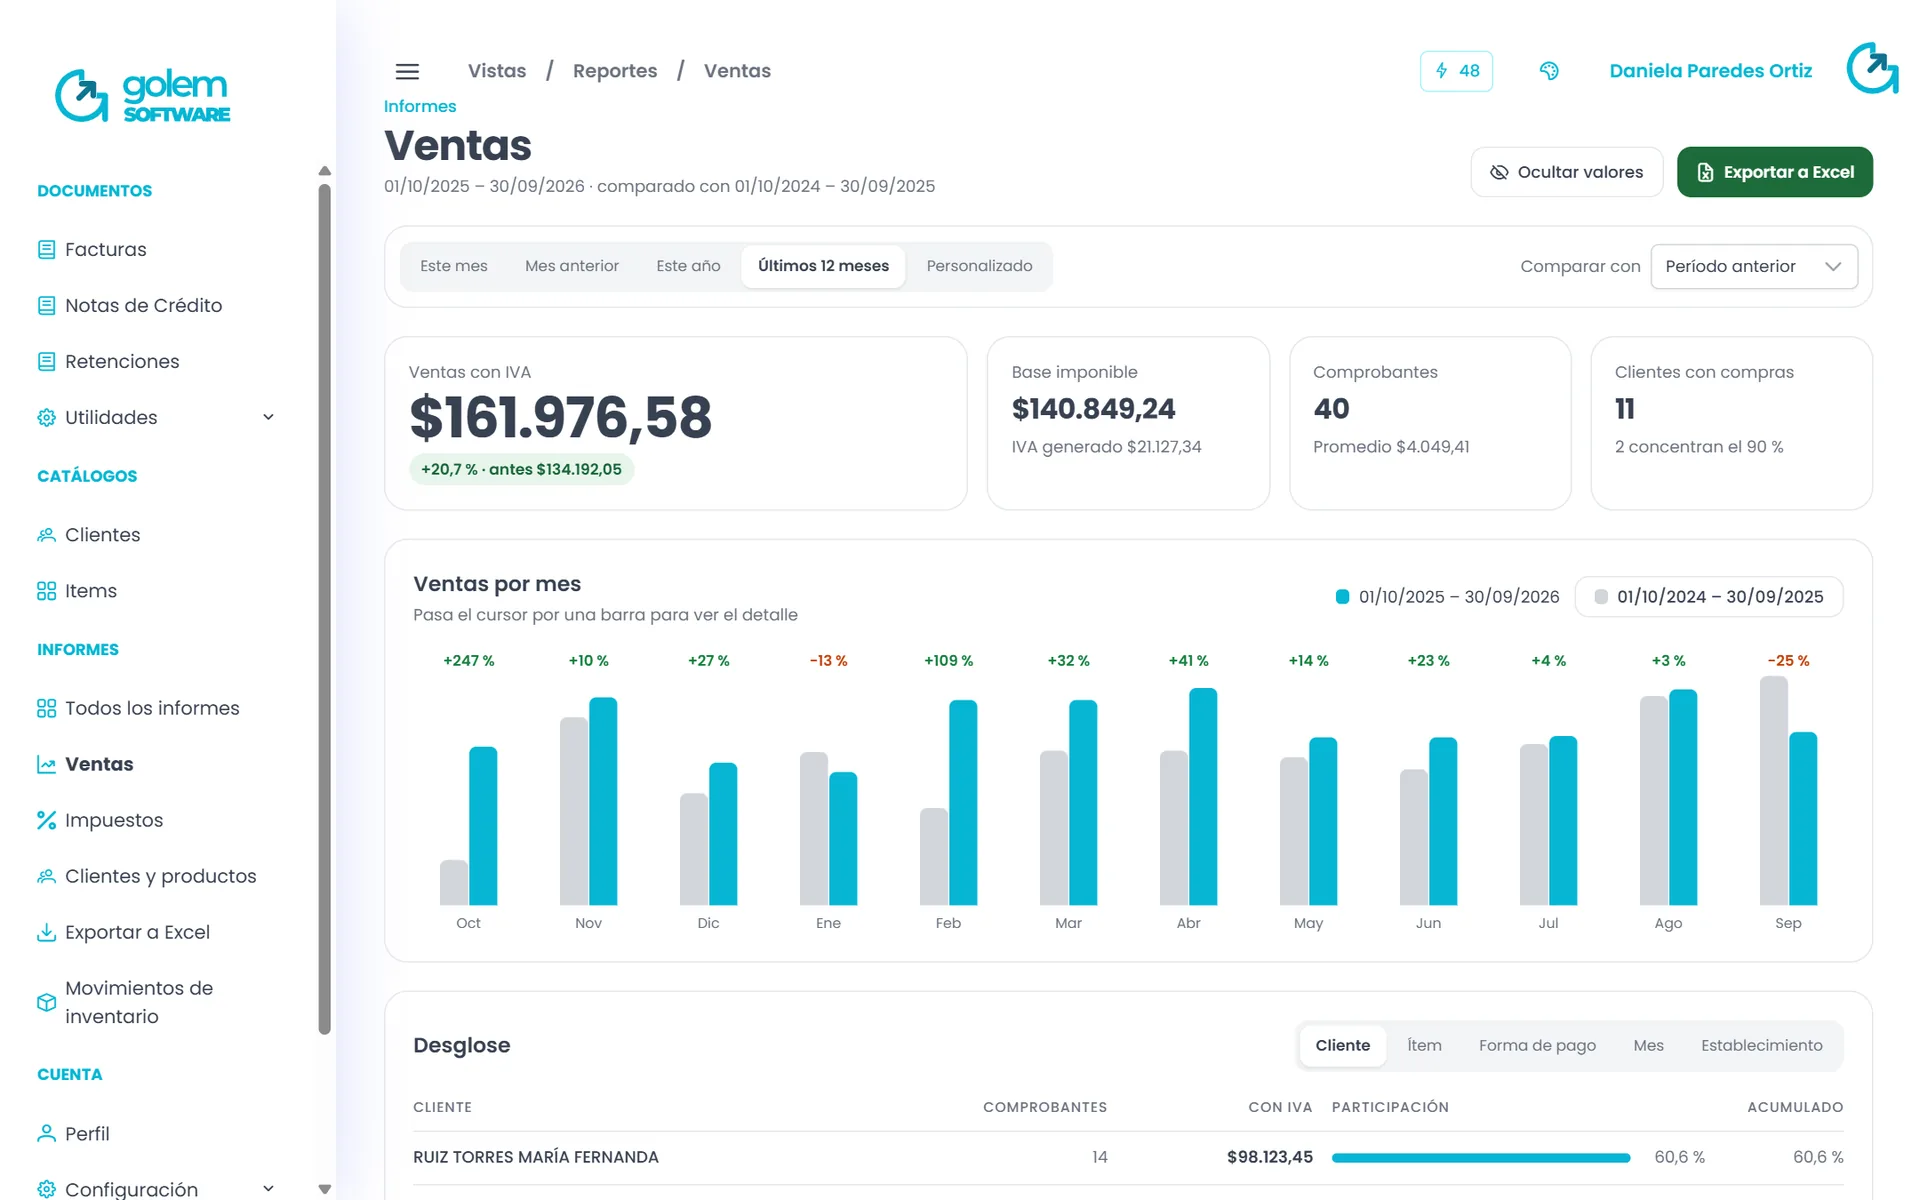Select the Este año period
Viewport: 1920px width, 1200px height.
[x=688, y=266]
